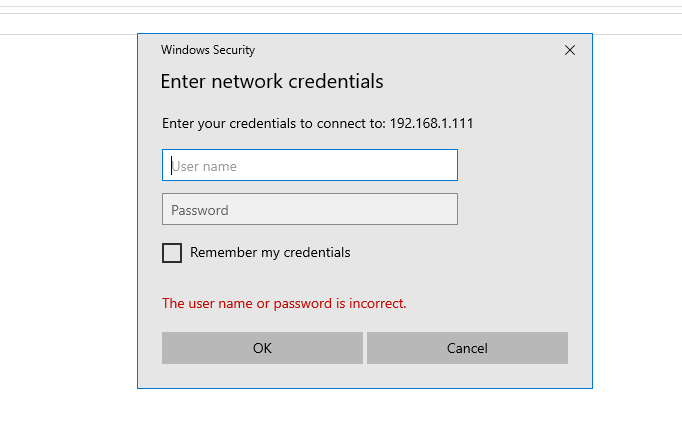This screenshot has width=682, height=430.
Task: Select the Password input field
Action: (310, 209)
